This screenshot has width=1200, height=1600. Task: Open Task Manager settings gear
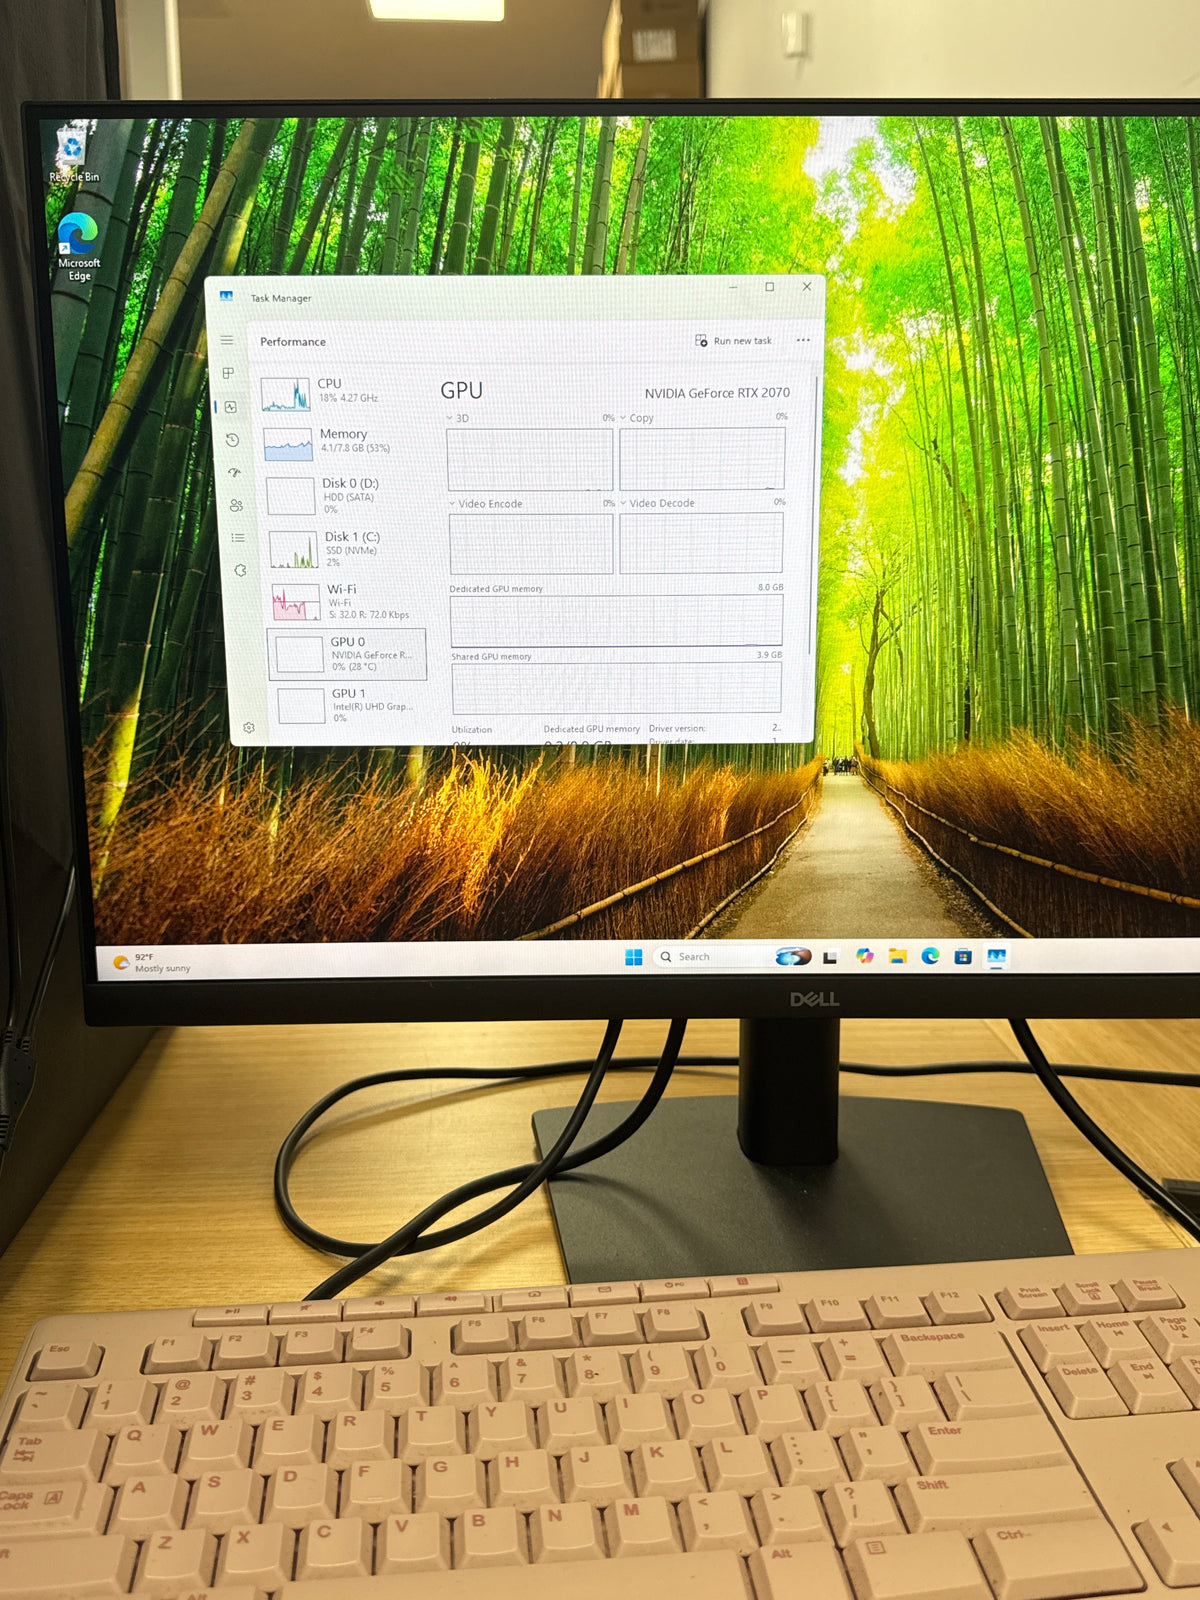pos(249,728)
